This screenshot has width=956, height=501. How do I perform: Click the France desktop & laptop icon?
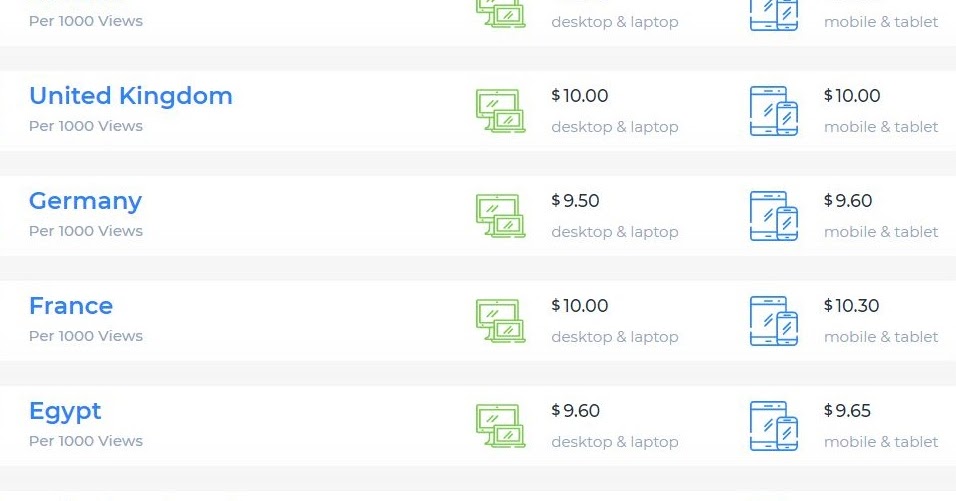tap(500, 321)
